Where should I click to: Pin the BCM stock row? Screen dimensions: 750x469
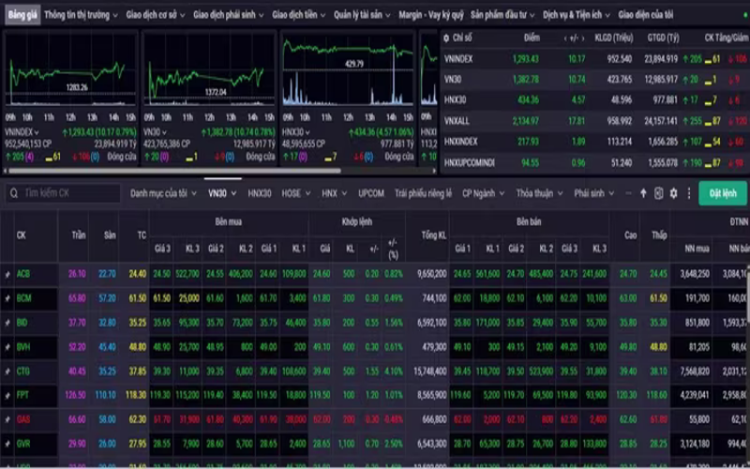coord(8,298)
